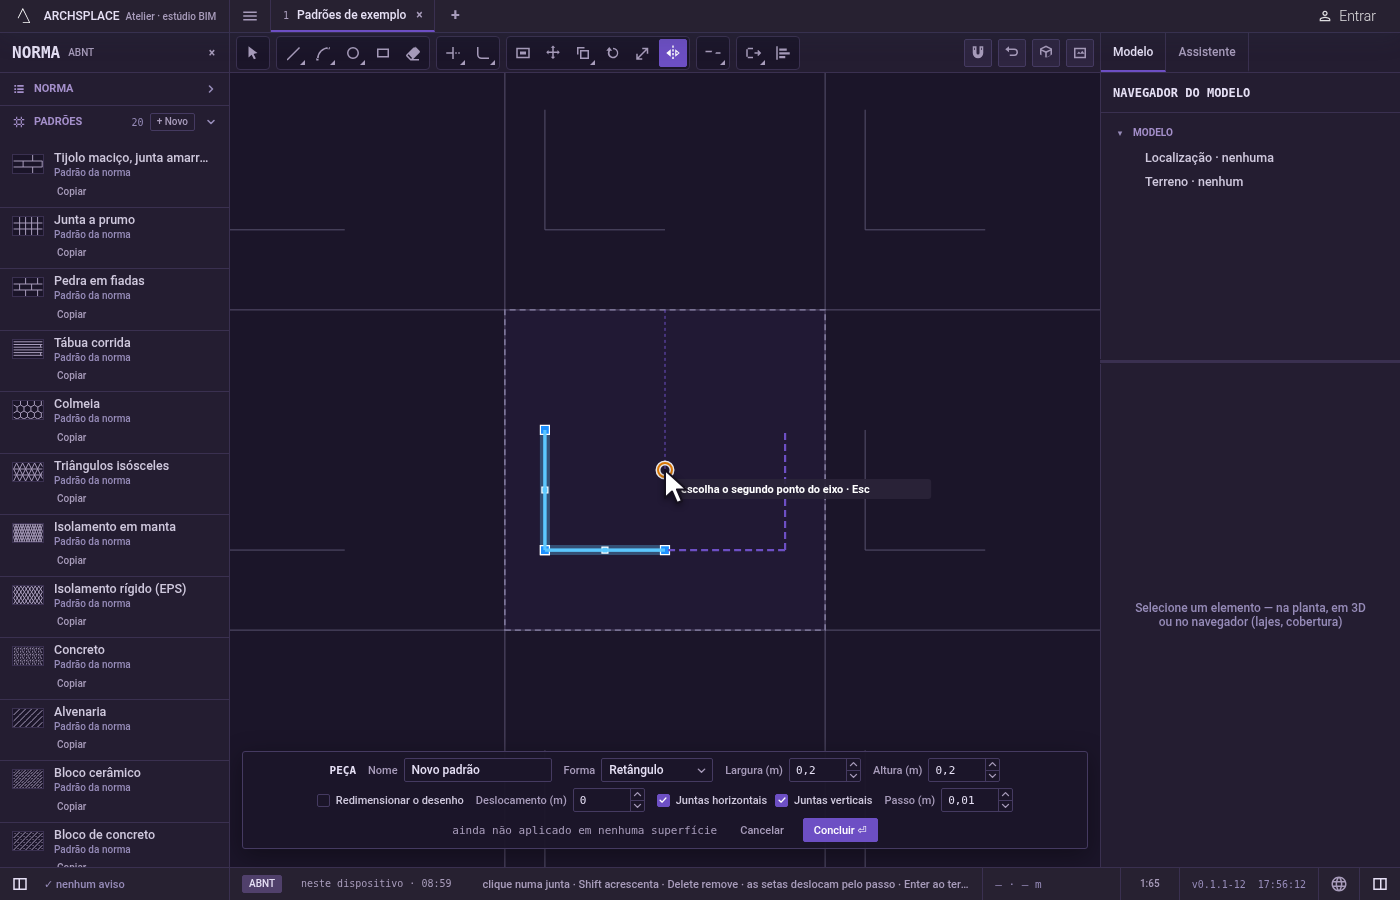Collapse the PADRÕES section chevron
Image resolution: width=1400 pixels, height=900 pixels.
coord(211,122)
